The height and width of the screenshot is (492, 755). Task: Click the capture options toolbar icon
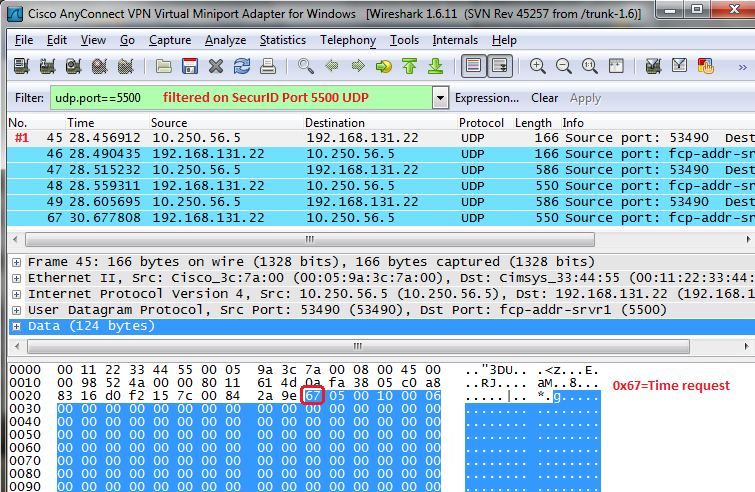[47, 66]
